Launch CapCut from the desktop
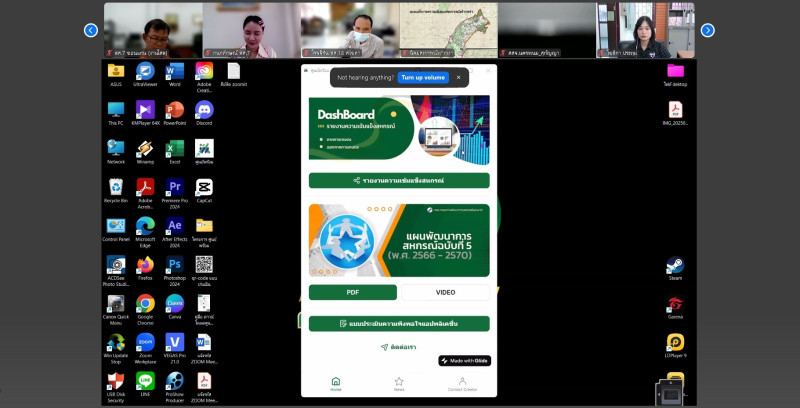The image size is (800, 408). [204, 187]
